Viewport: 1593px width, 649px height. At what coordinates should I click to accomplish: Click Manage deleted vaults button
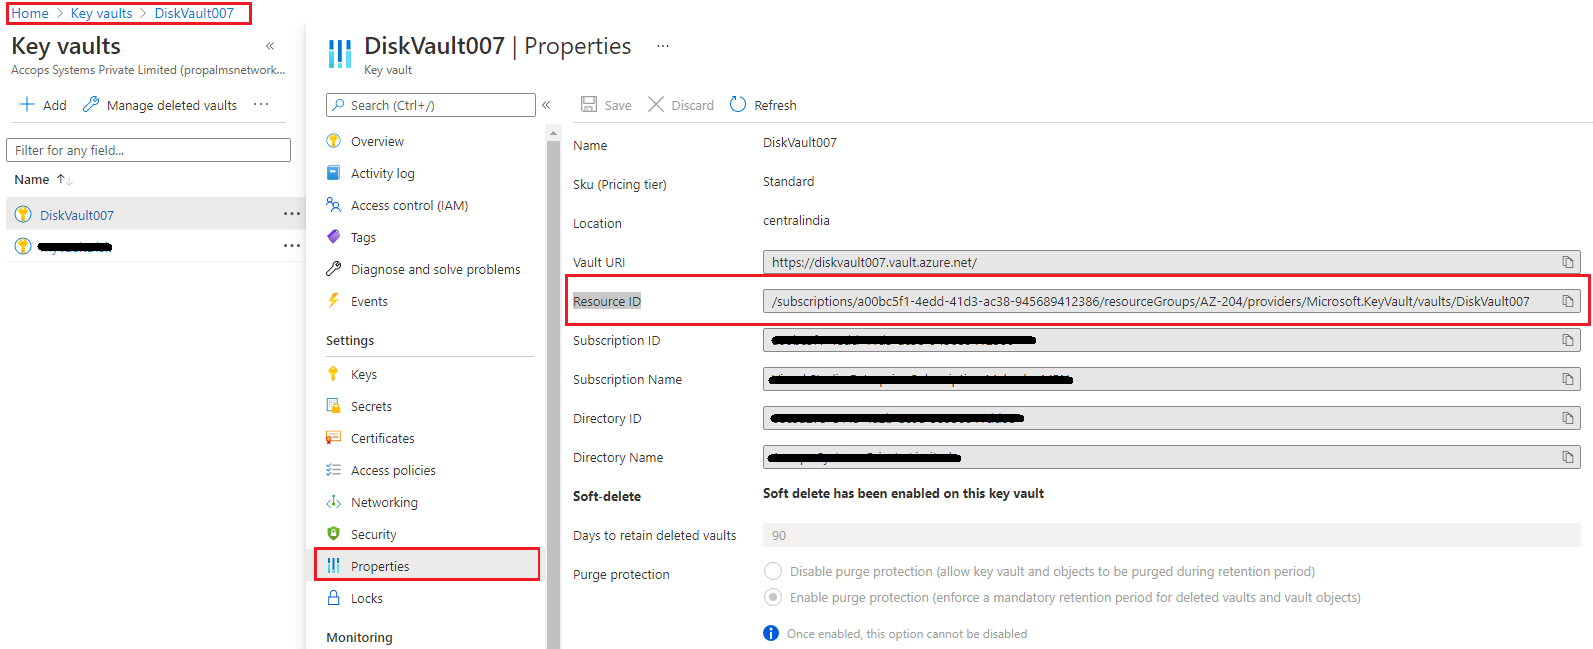161,105
